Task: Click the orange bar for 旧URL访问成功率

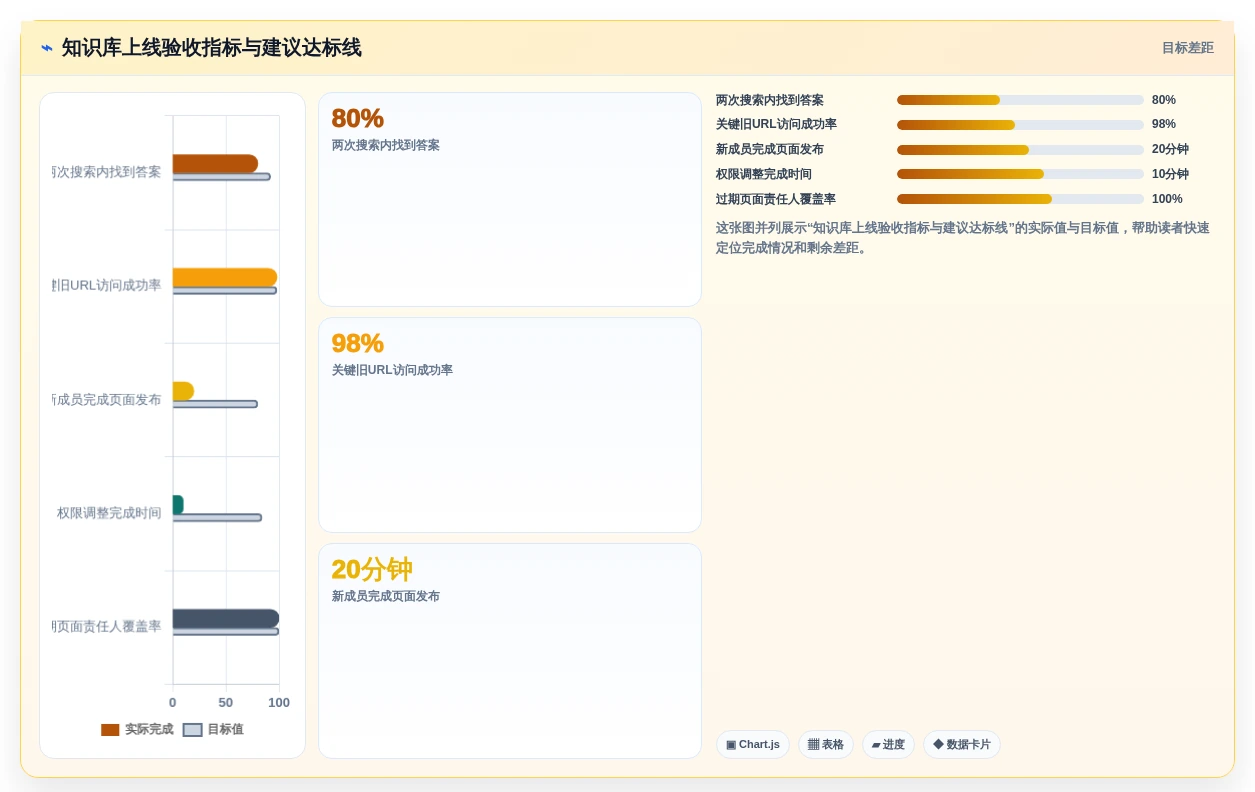Action: click(225, 277)
